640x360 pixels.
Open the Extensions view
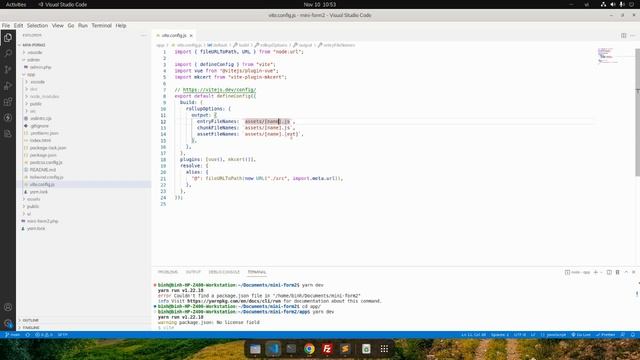[x=8, y=102]
